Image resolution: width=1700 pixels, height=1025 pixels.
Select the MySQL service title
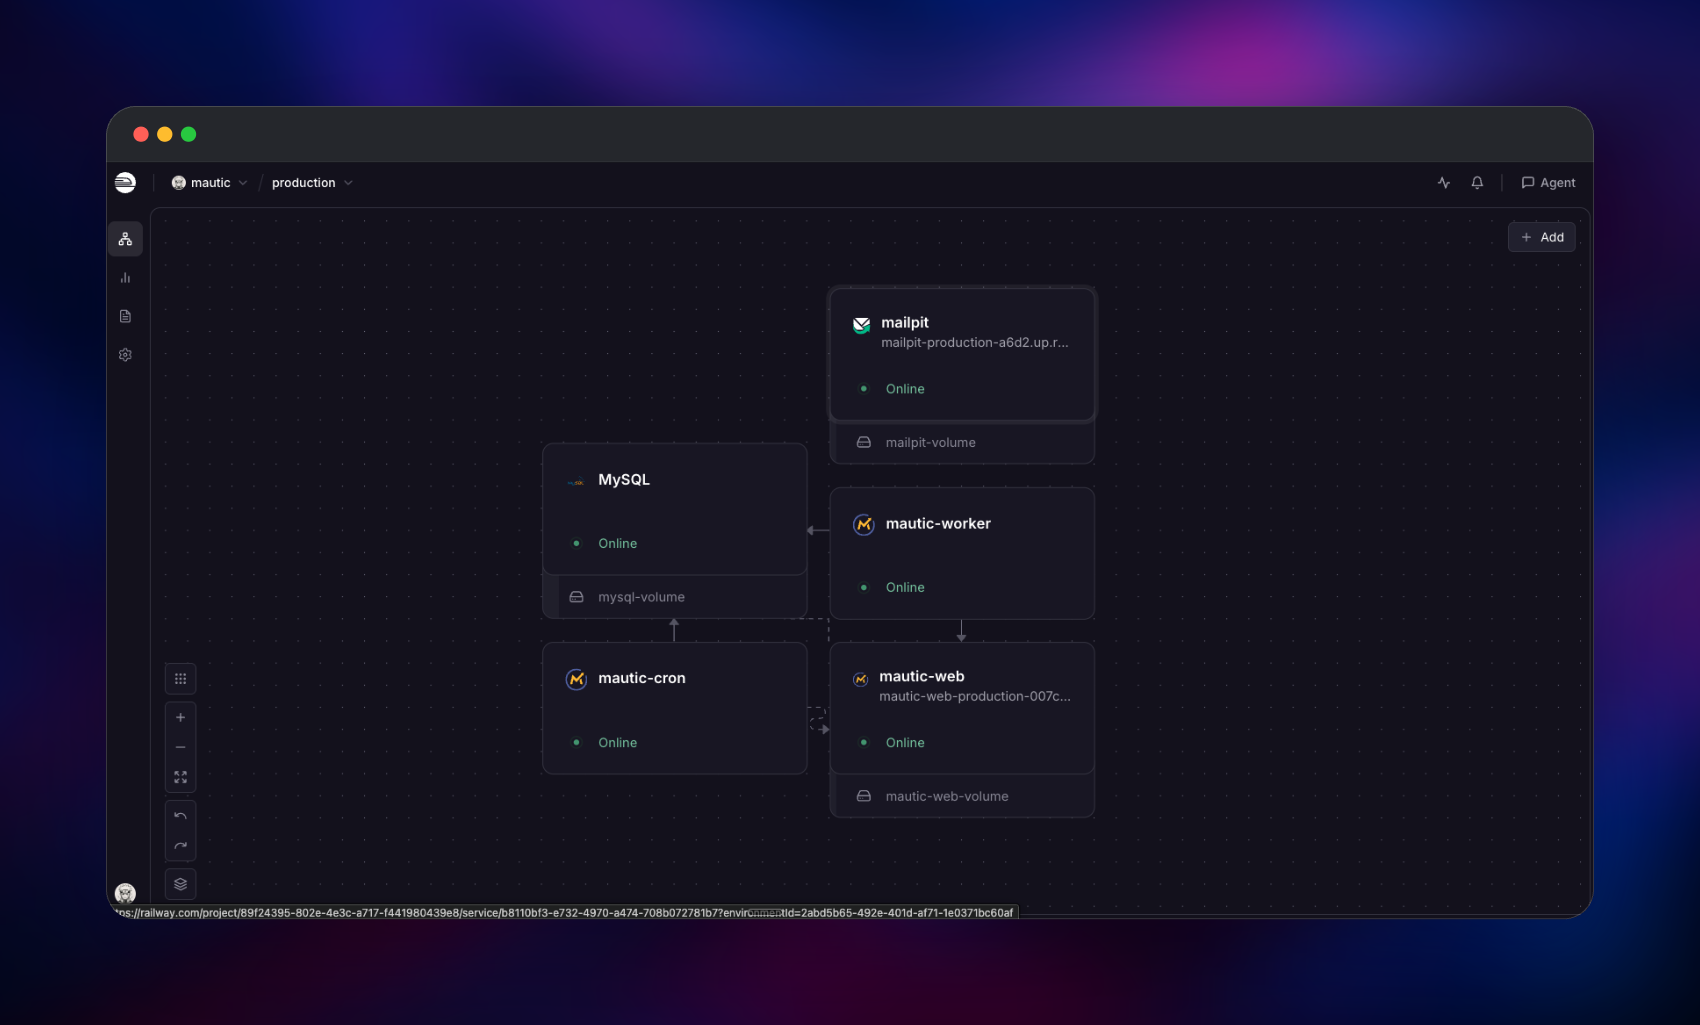click(624, 479)
